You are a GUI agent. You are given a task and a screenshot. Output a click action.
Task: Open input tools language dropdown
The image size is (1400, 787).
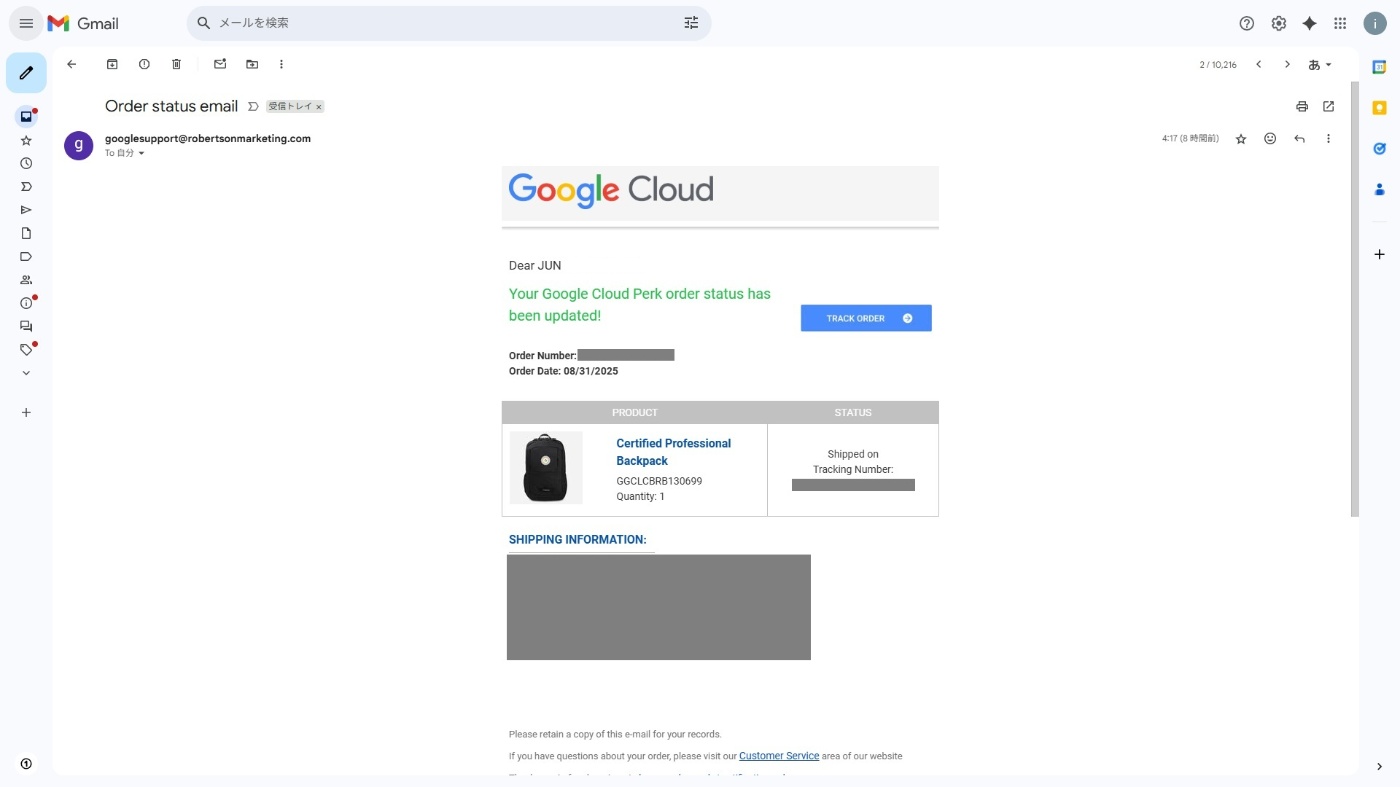coord(1320,64)
